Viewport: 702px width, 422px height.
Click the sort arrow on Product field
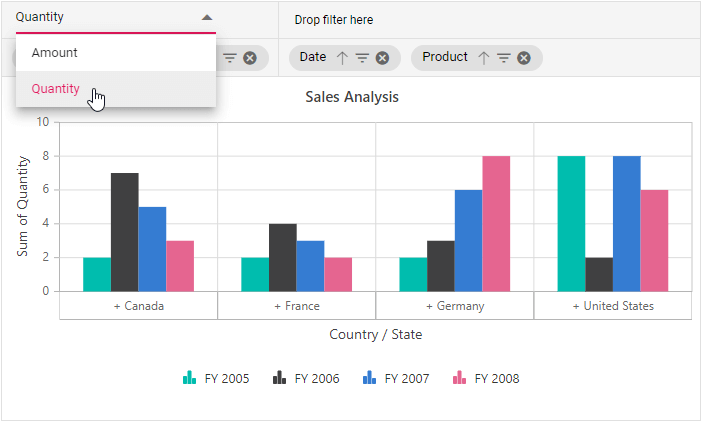pos(484,58)
